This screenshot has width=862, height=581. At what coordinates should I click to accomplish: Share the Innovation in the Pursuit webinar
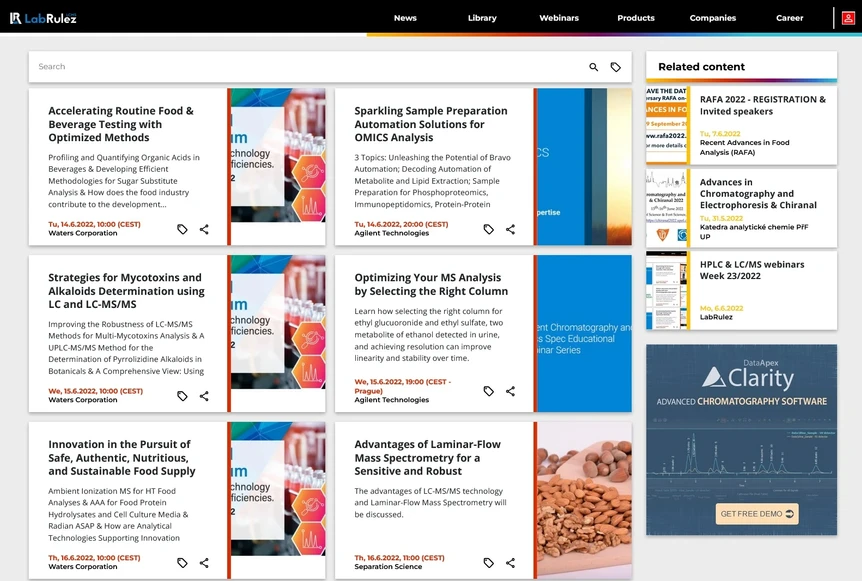point(204,562)
